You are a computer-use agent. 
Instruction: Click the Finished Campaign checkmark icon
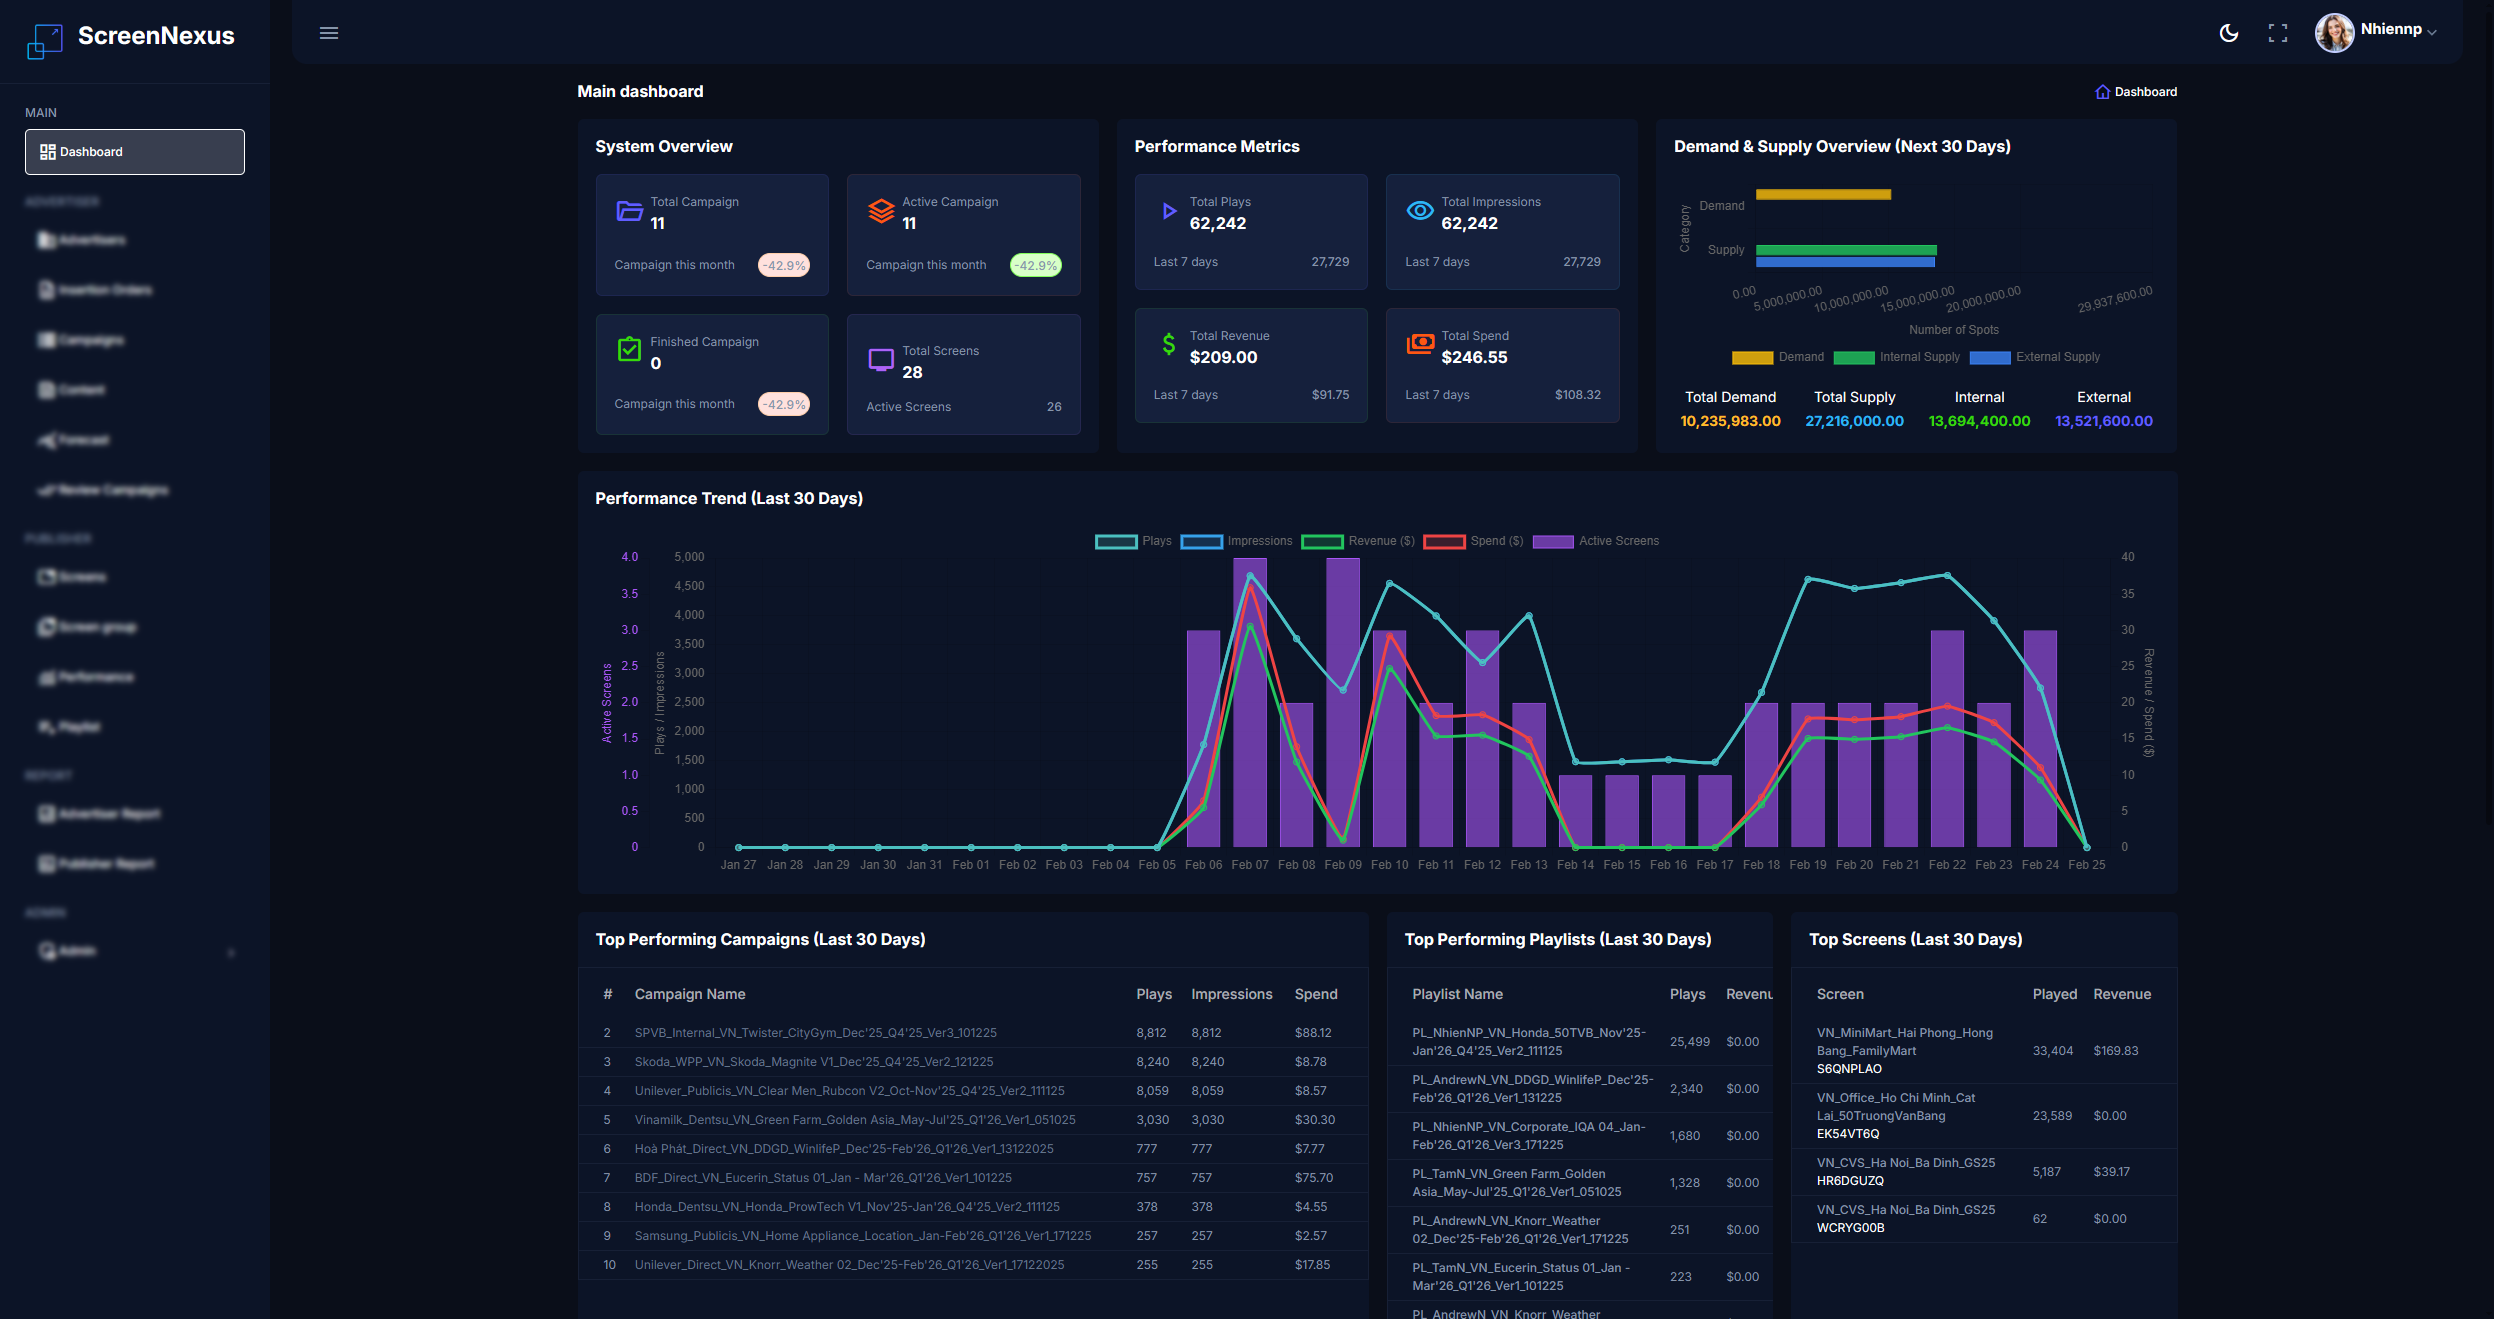629,350
